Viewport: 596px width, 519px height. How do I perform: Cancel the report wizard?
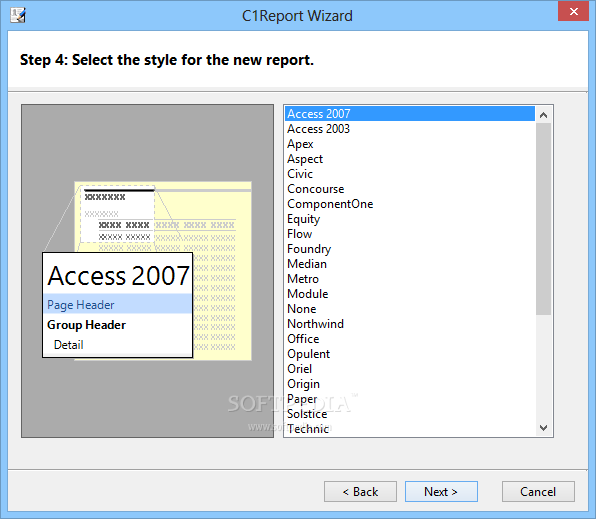(x=538, y=492)
